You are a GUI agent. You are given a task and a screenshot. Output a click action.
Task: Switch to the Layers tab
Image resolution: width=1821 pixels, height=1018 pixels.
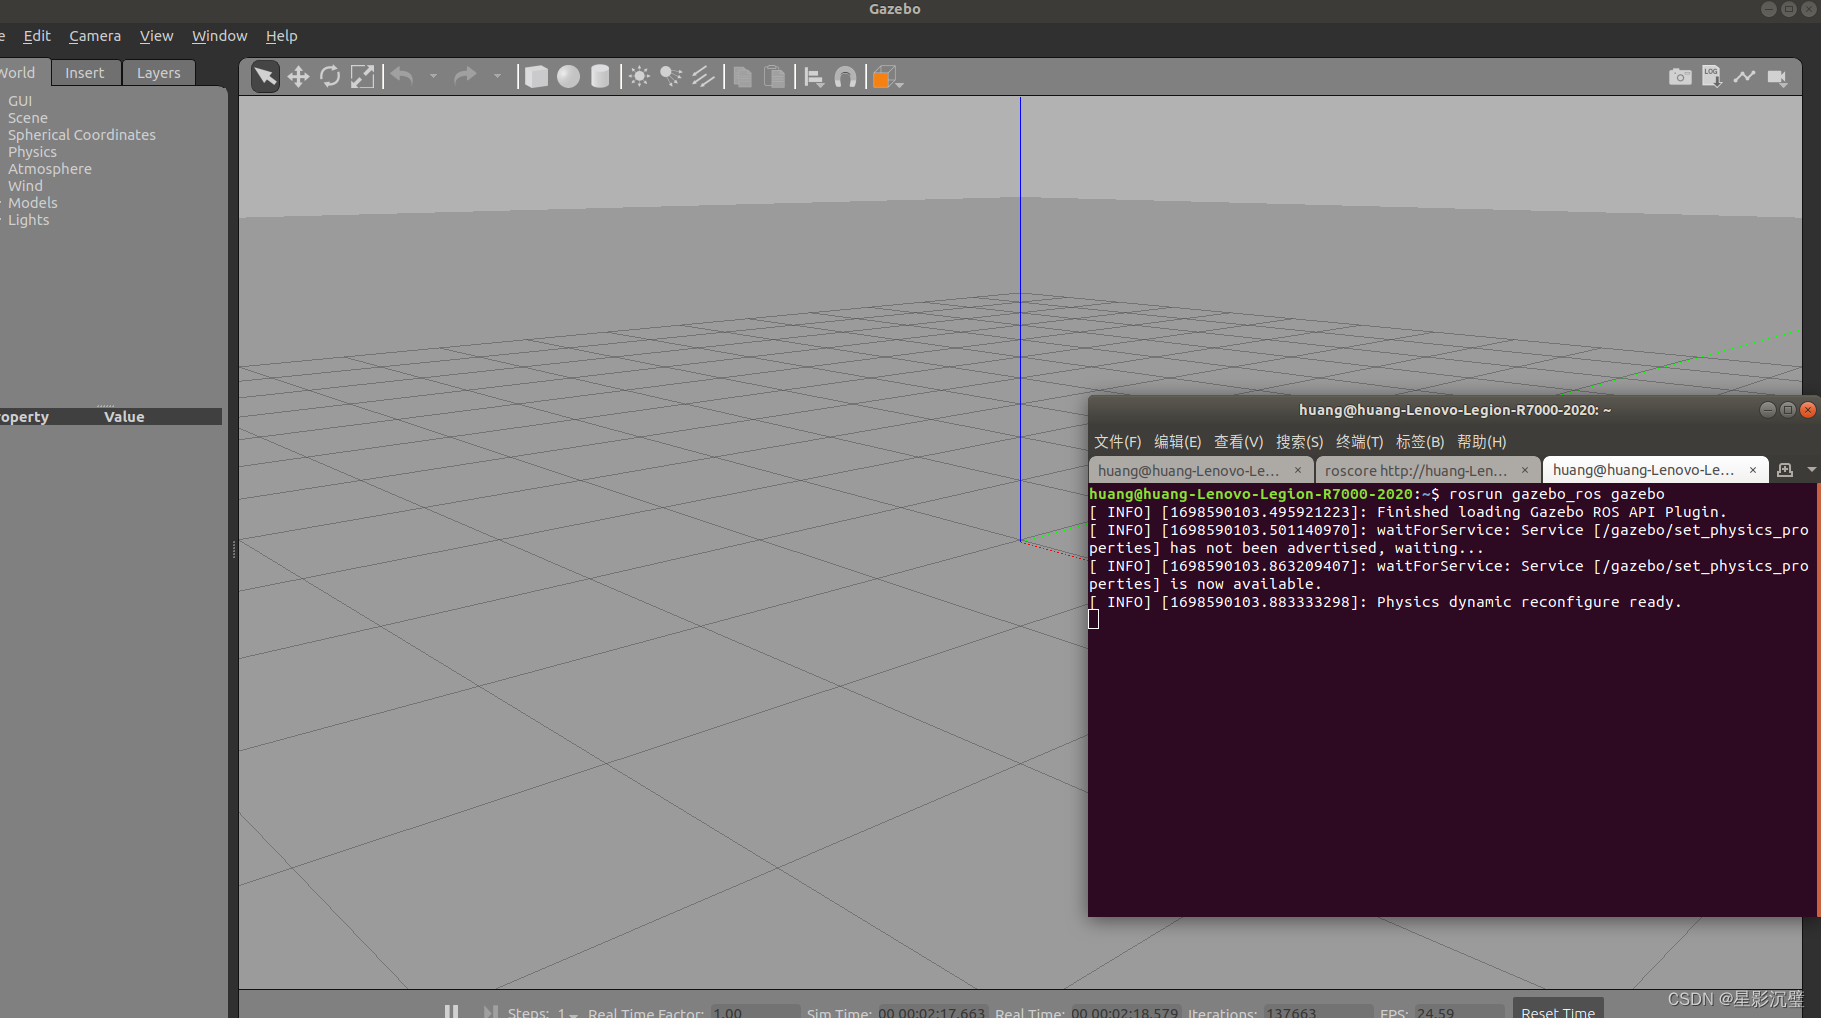(159, 73)
